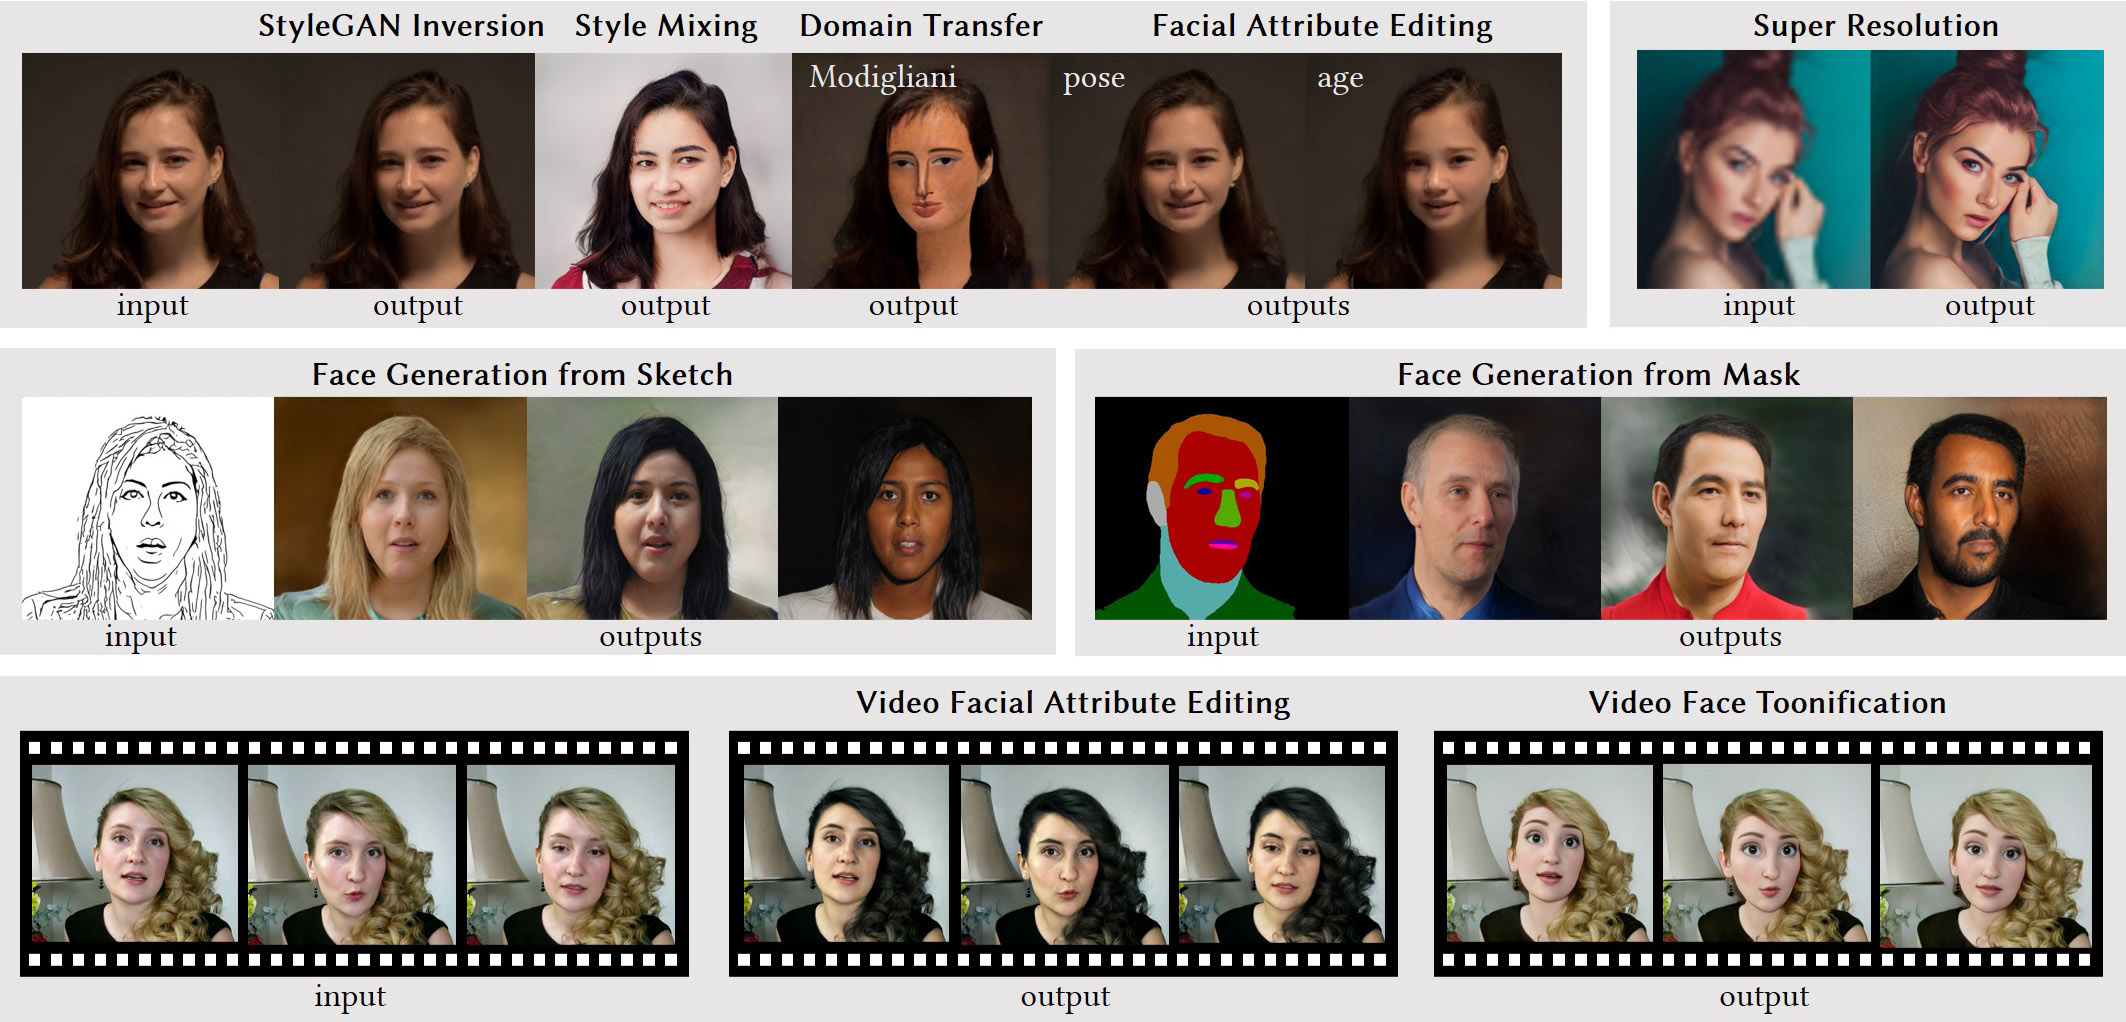Click 'output' caption under attribute editing filmstrip
The image size is (2126, 1022).
pos(1065,997)
